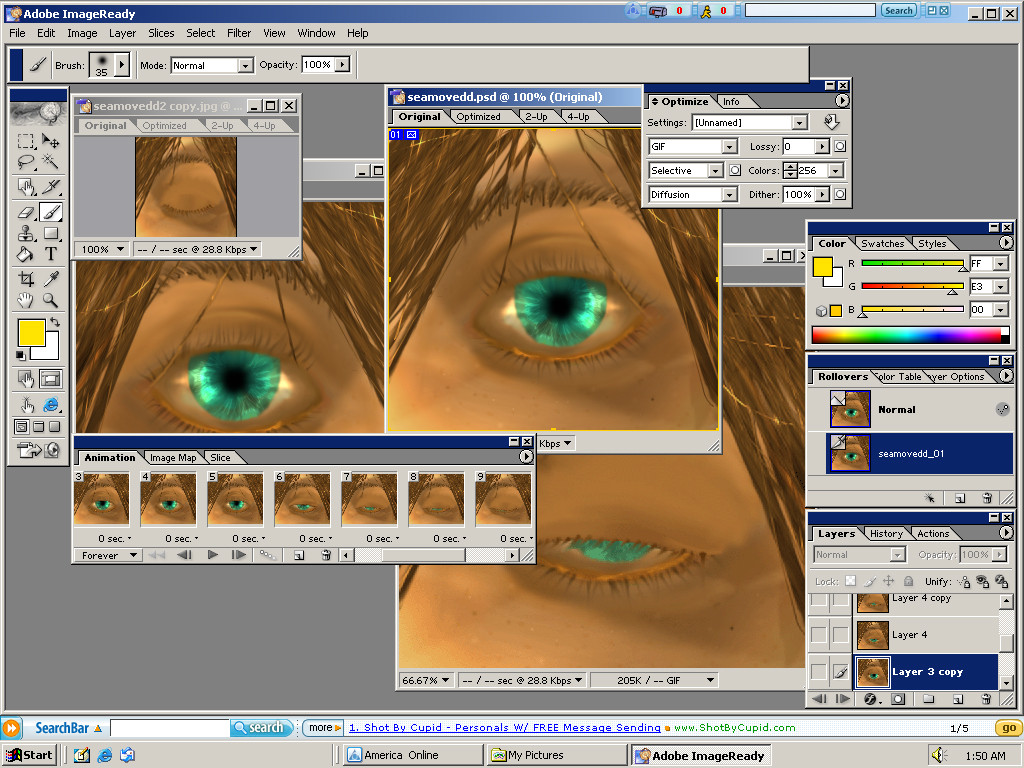Screen dimensions: 1024x768
Task: Toggle Unify layer position
Action: [x=963, y=581]
